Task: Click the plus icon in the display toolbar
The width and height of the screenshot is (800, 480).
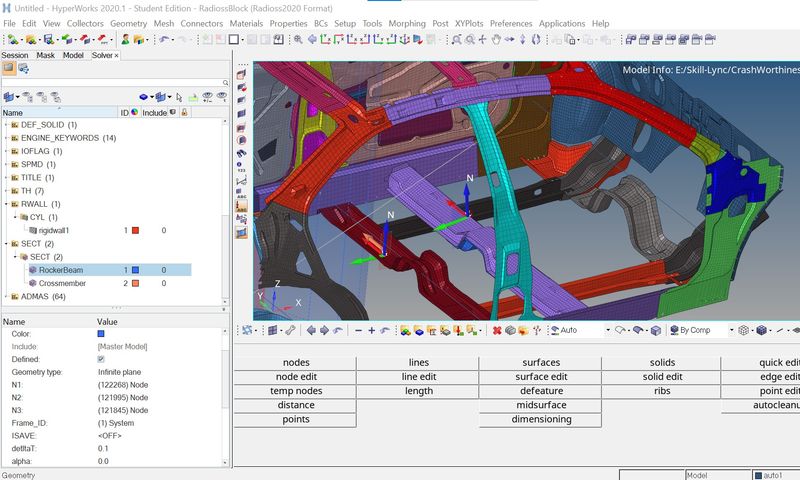Action: click(371, 331)
